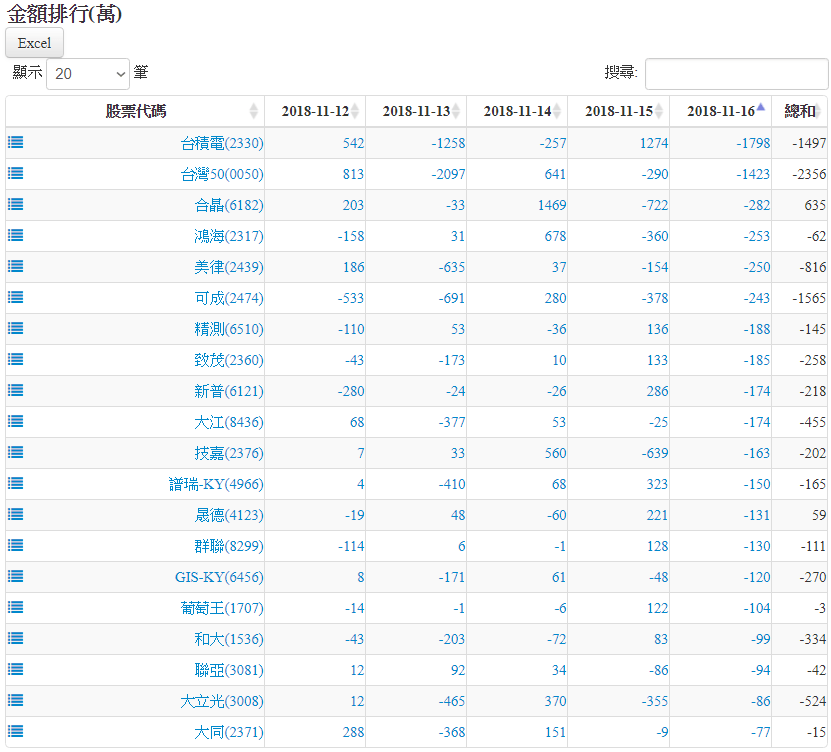831x752 pixels.
Task: Open the 大立光(3008) stock link
Action: (222, 701)
